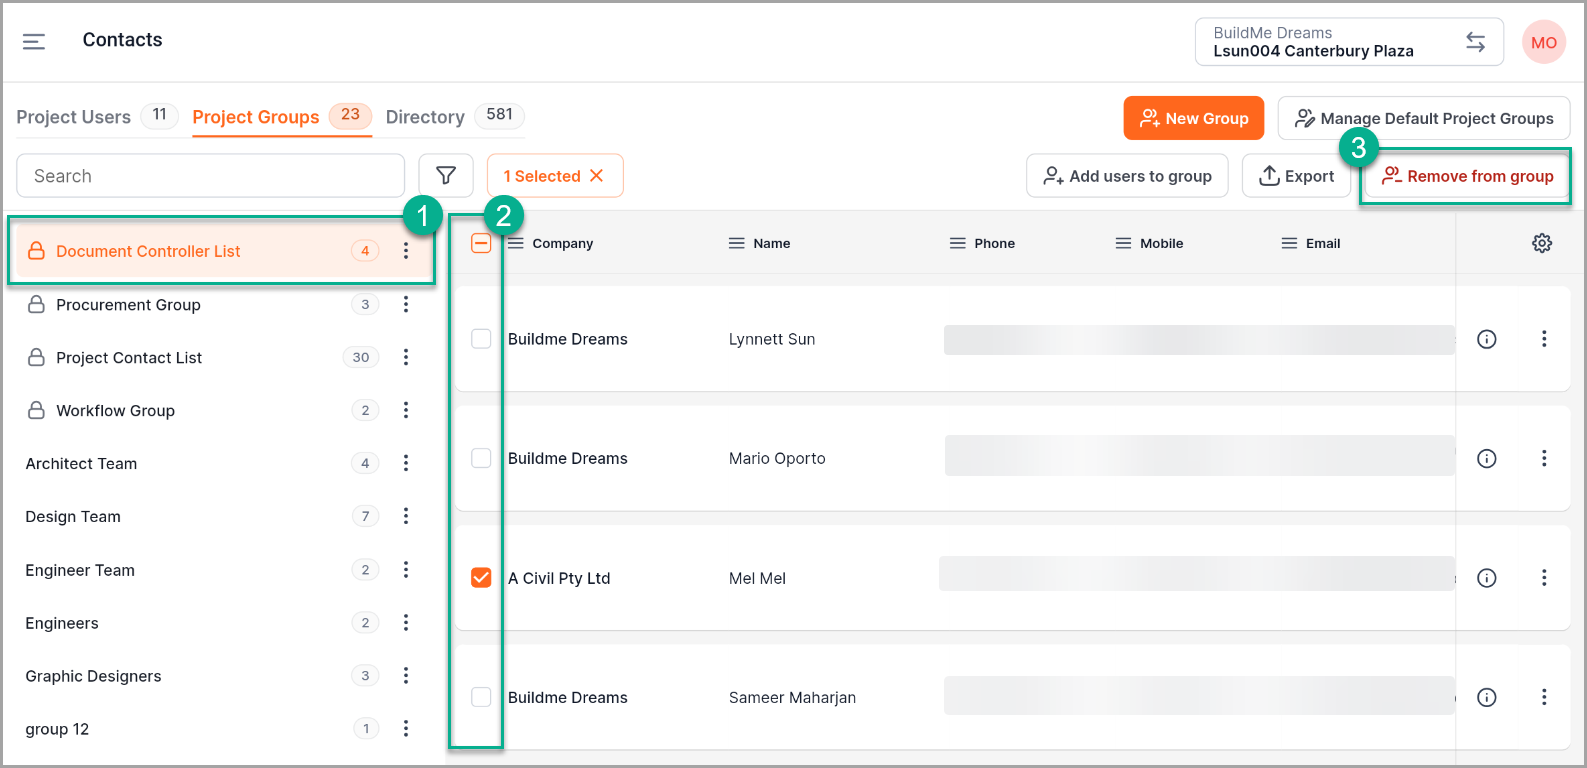
Task: Click the project switch arrows icon
Action: pyautogui.click(x=1475, y=42)
